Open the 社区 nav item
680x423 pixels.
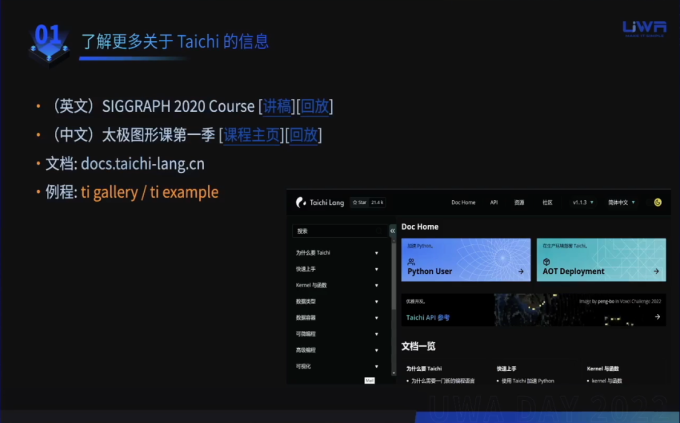point(547,203)
